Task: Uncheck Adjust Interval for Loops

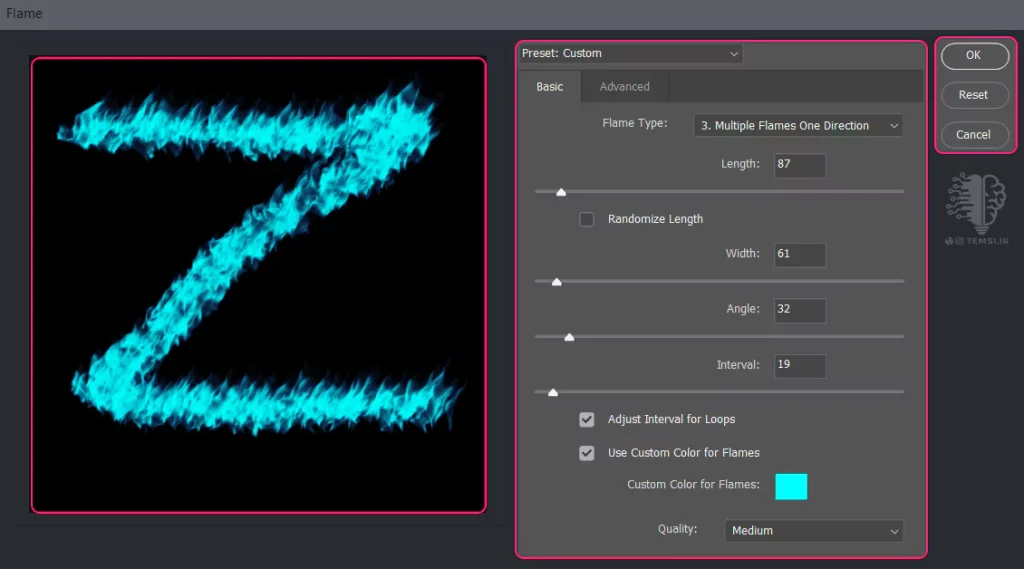Action: [x=586, y=419]
